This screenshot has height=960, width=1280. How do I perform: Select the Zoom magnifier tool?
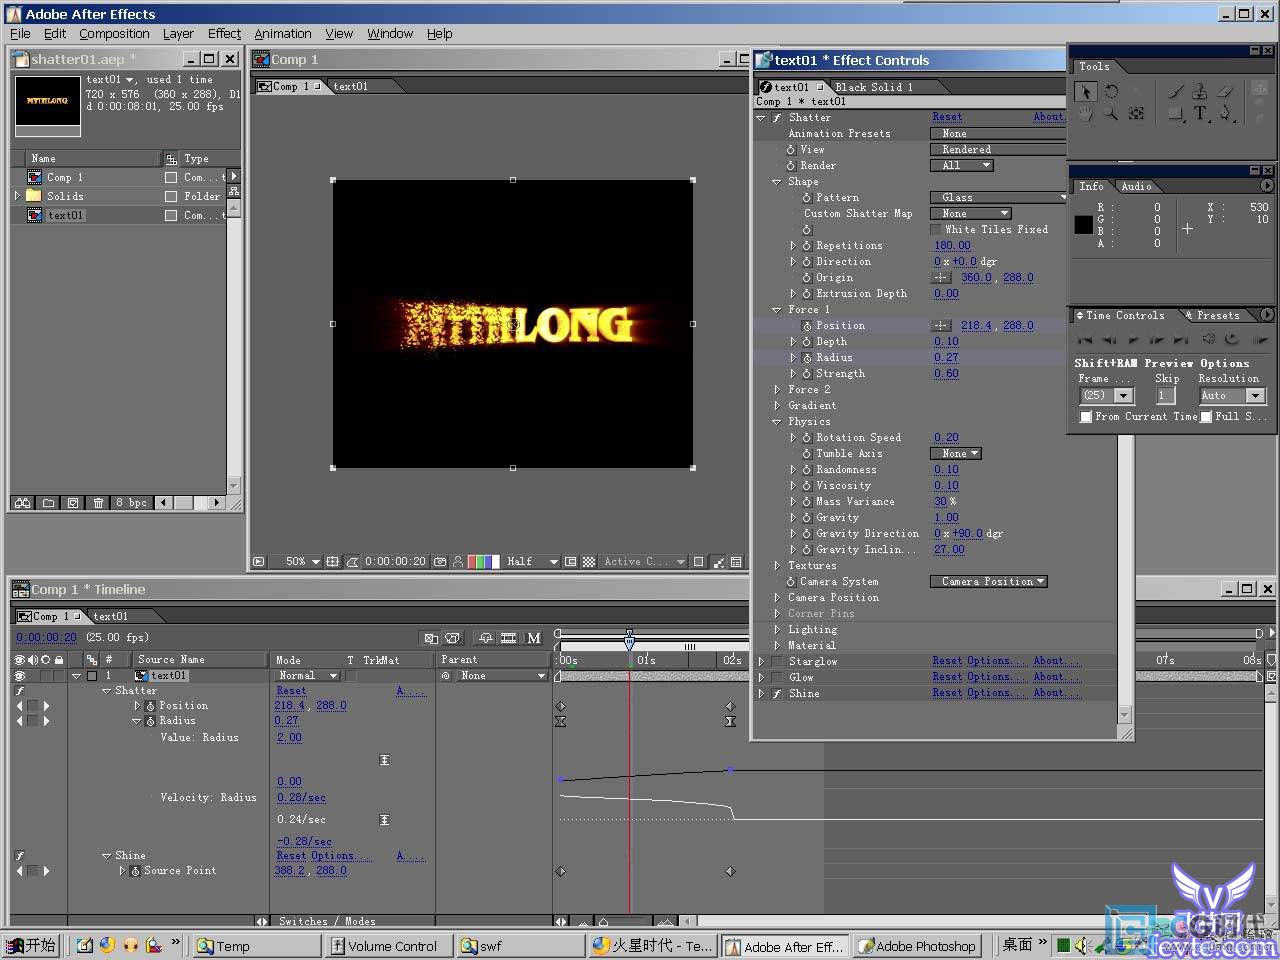(x=1111, y=114)
